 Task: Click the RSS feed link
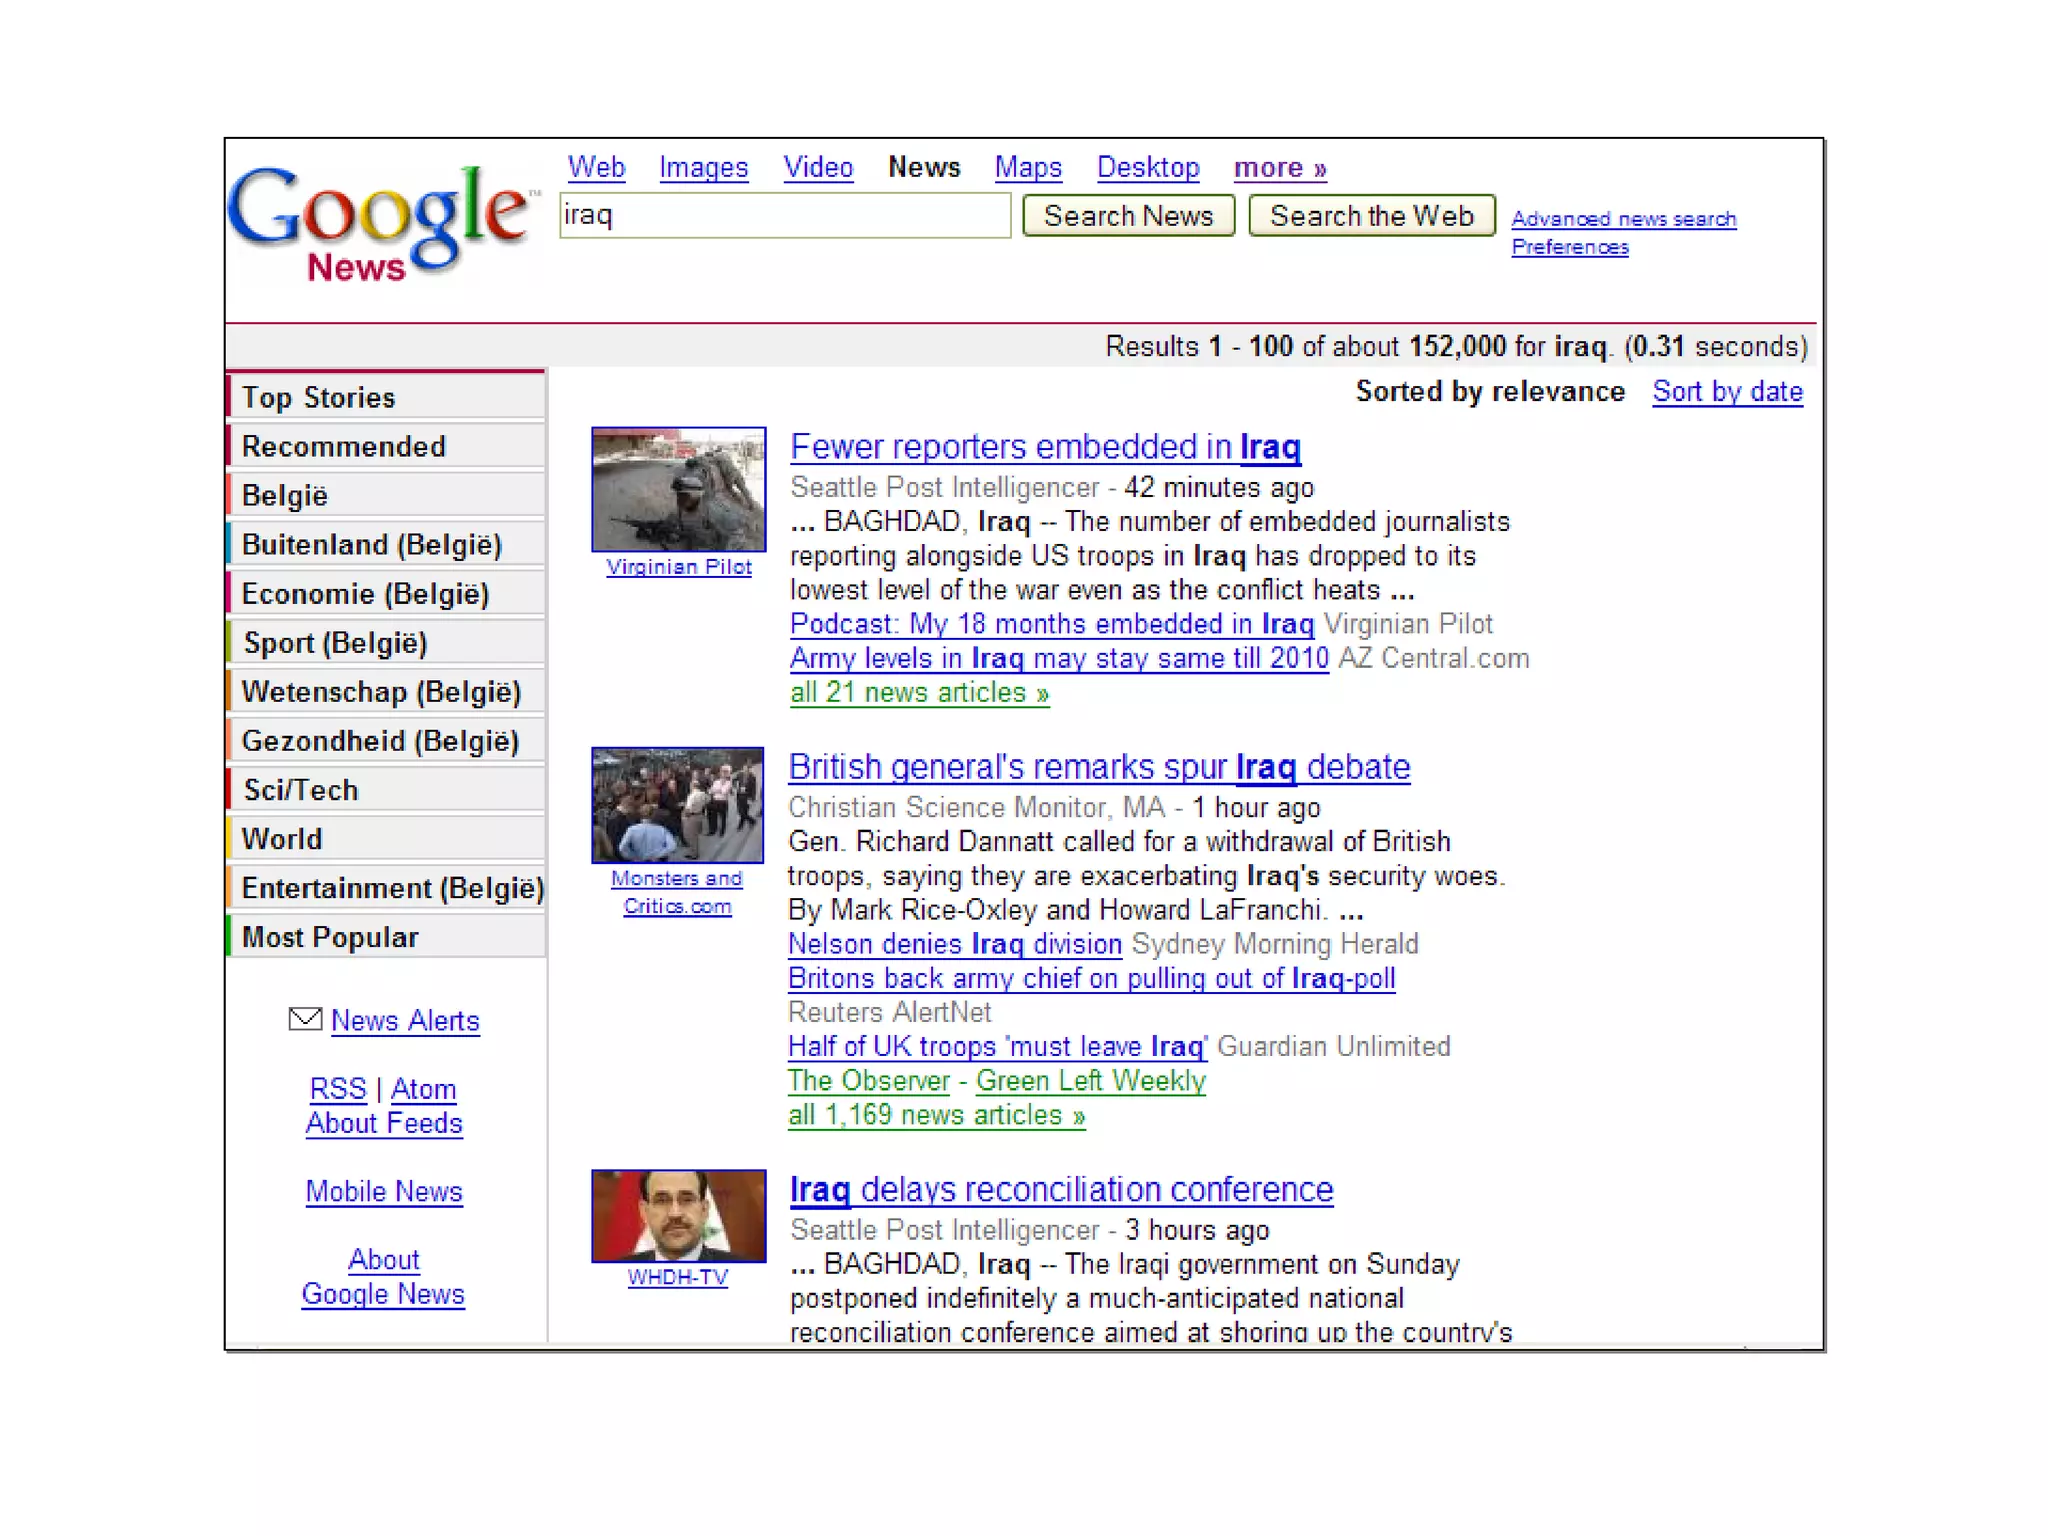(338, 1089)
